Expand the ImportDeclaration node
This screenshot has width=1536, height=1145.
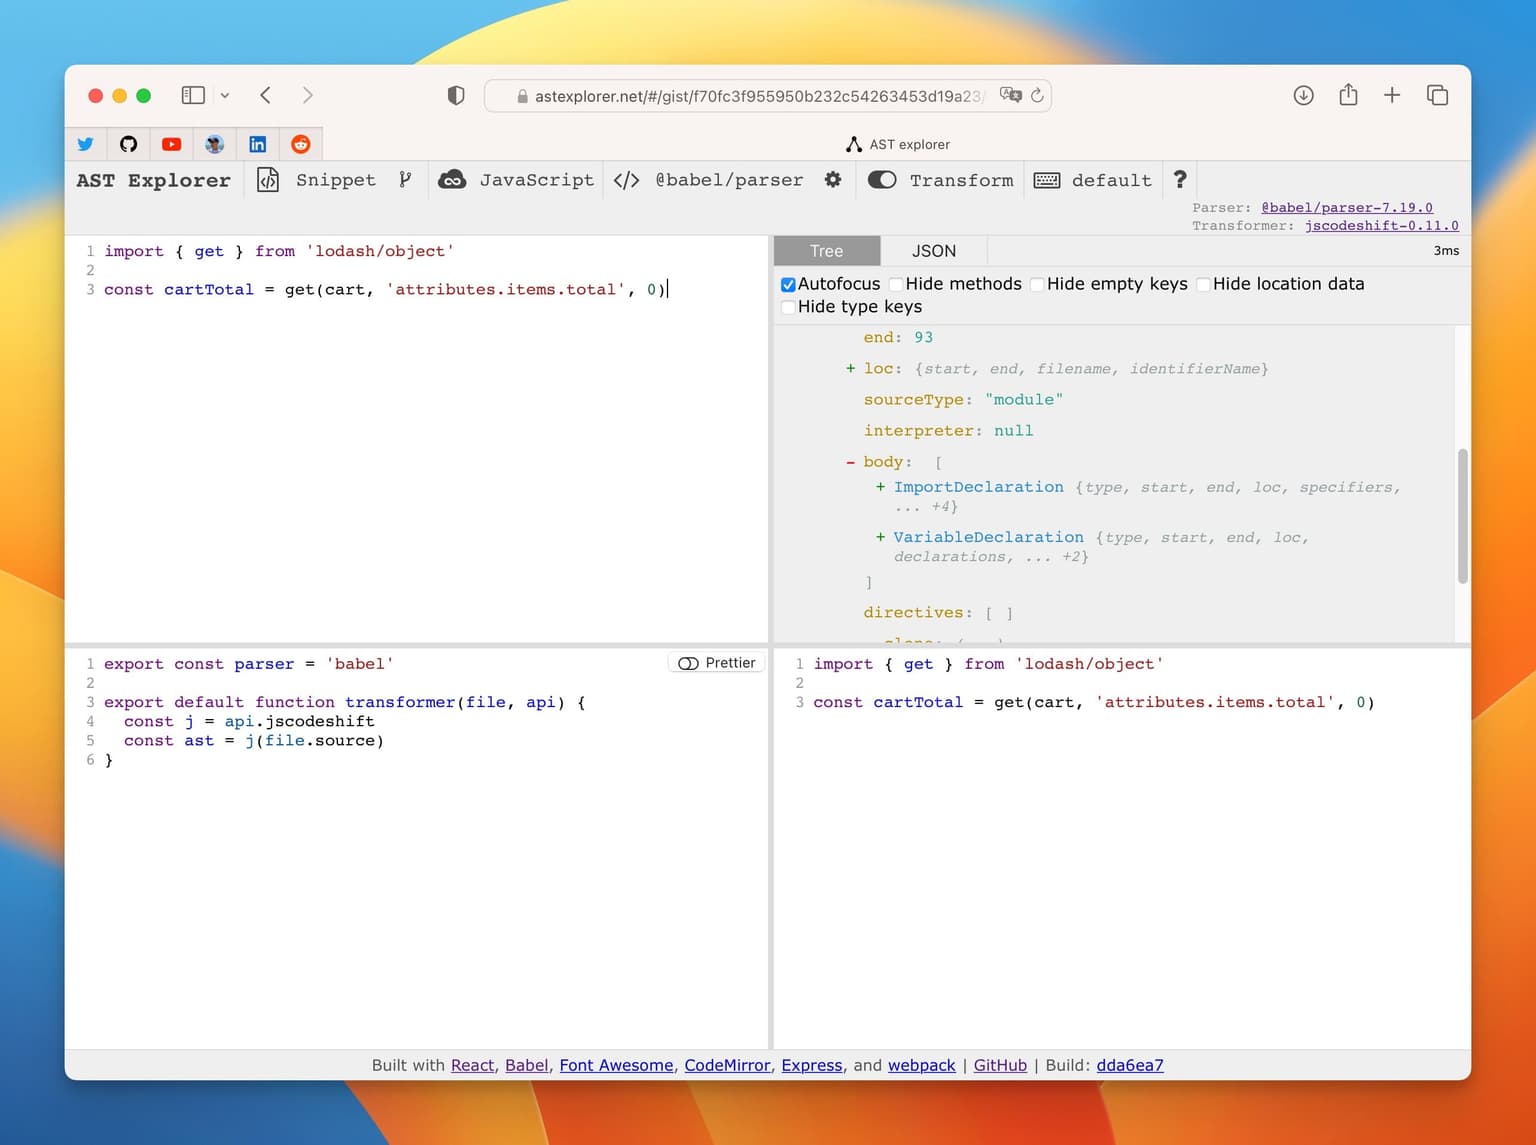pyautogui.click(x=880, y=487)
